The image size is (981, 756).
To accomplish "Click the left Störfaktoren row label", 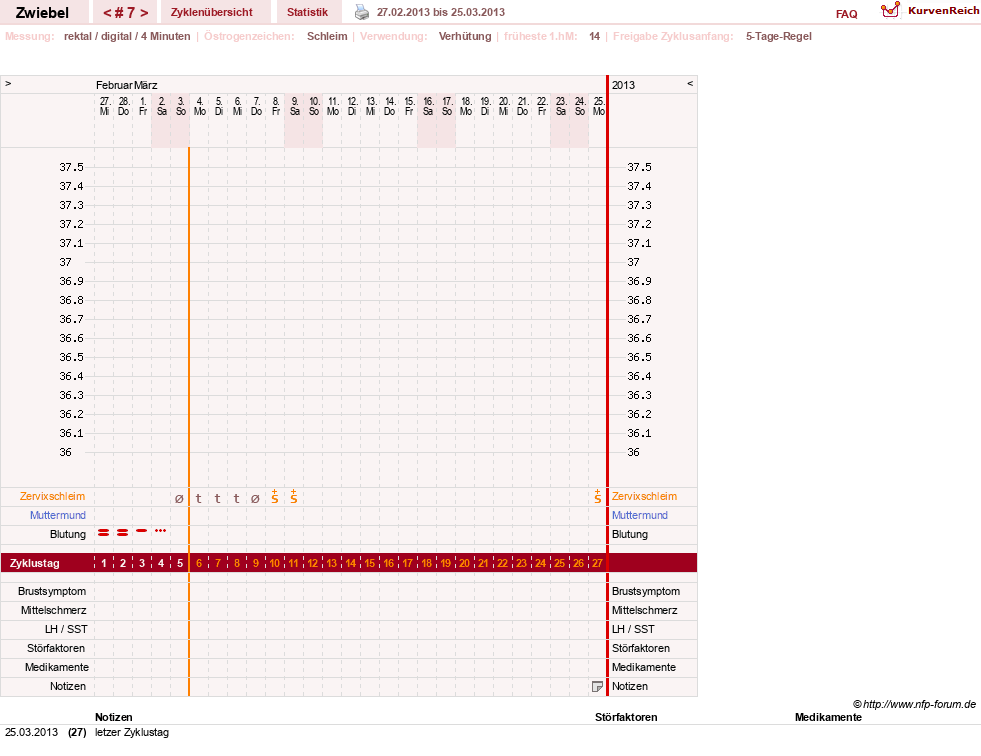I will tap(56, 648).
